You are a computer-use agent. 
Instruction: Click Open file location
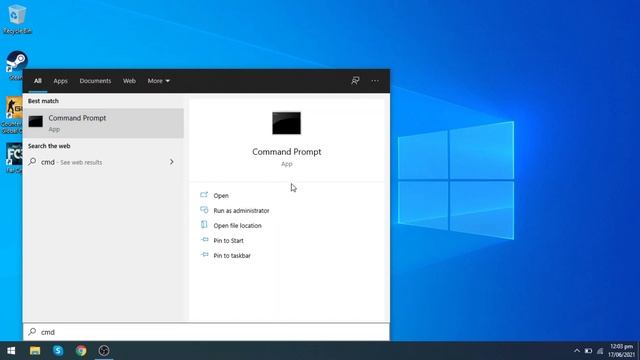[x=238, y=226]
